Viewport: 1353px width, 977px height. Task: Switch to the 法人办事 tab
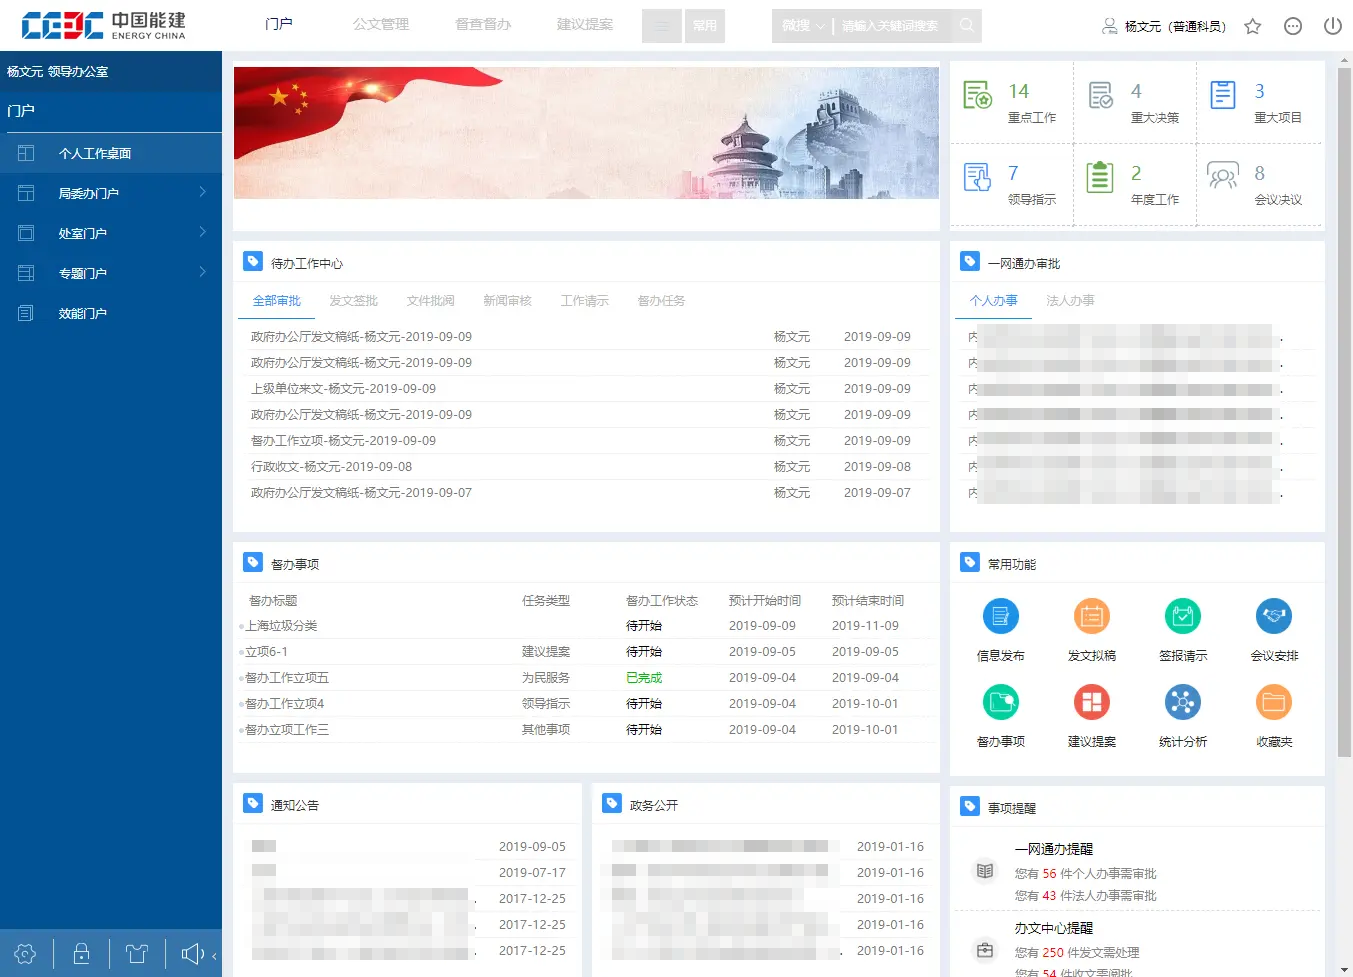tap(1070, 301)
